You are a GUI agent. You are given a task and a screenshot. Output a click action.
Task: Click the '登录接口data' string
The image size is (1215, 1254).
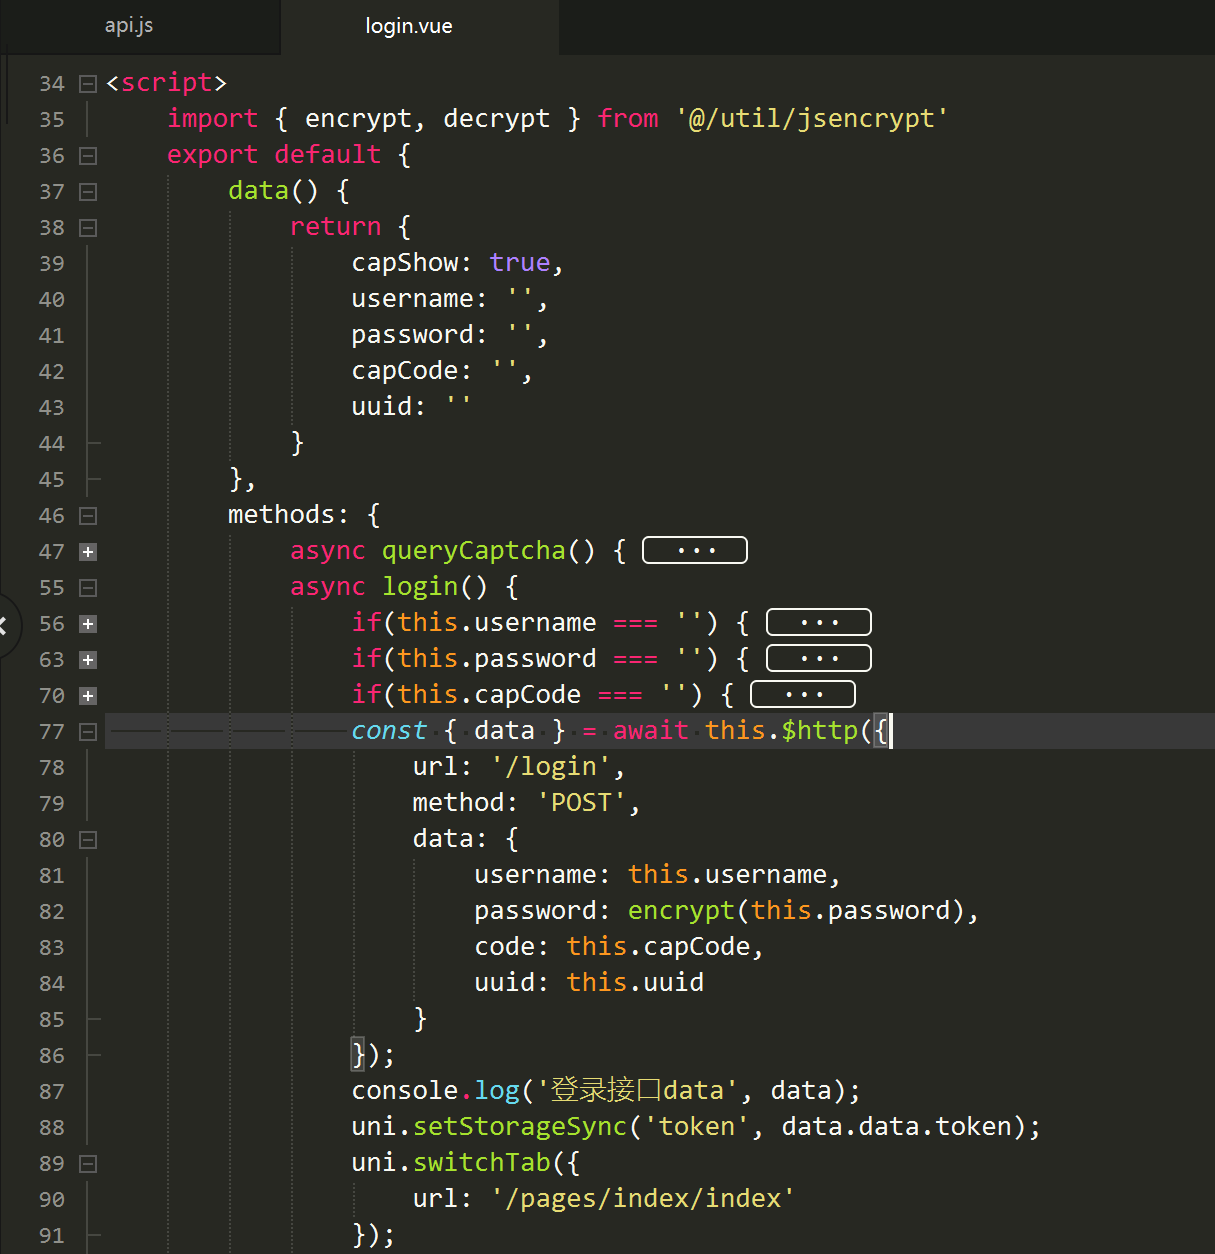pos(638,1090)
